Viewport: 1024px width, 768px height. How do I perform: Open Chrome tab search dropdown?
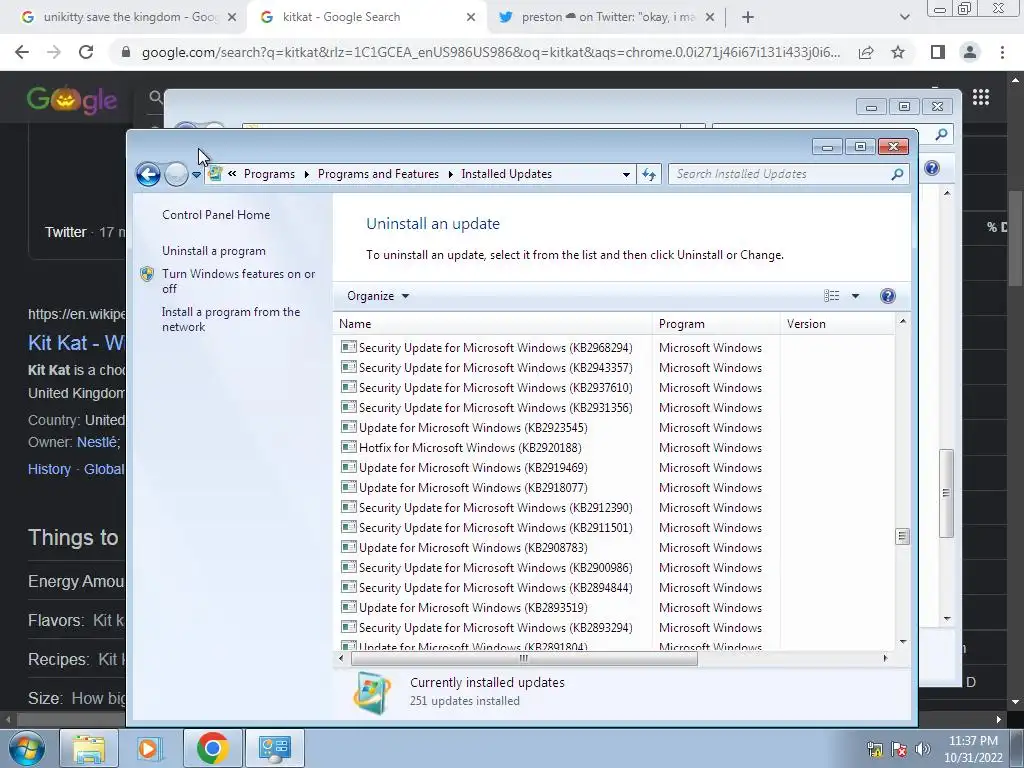point(904,18)
